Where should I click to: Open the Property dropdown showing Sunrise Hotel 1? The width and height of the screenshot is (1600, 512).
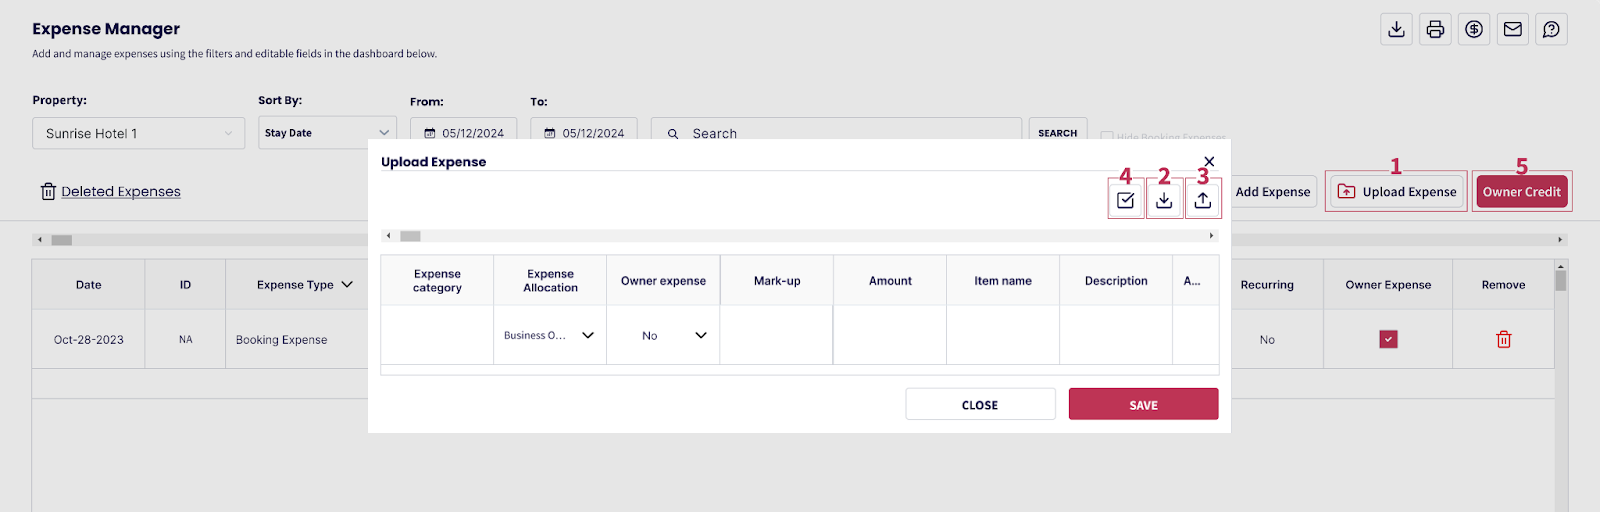pyautogui.click(x=138, y=133)
